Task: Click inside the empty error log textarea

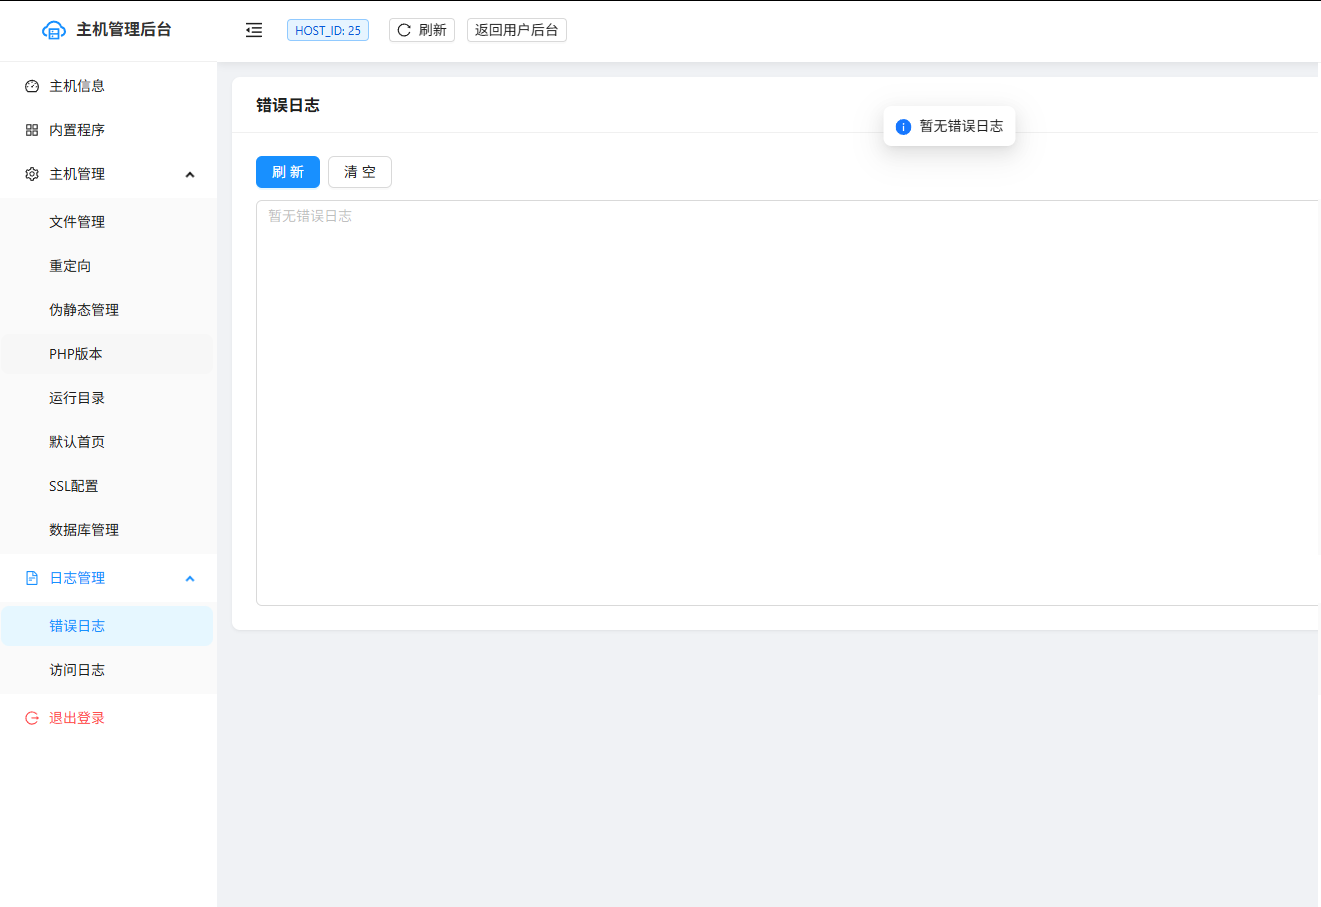Action: point(700,400)
